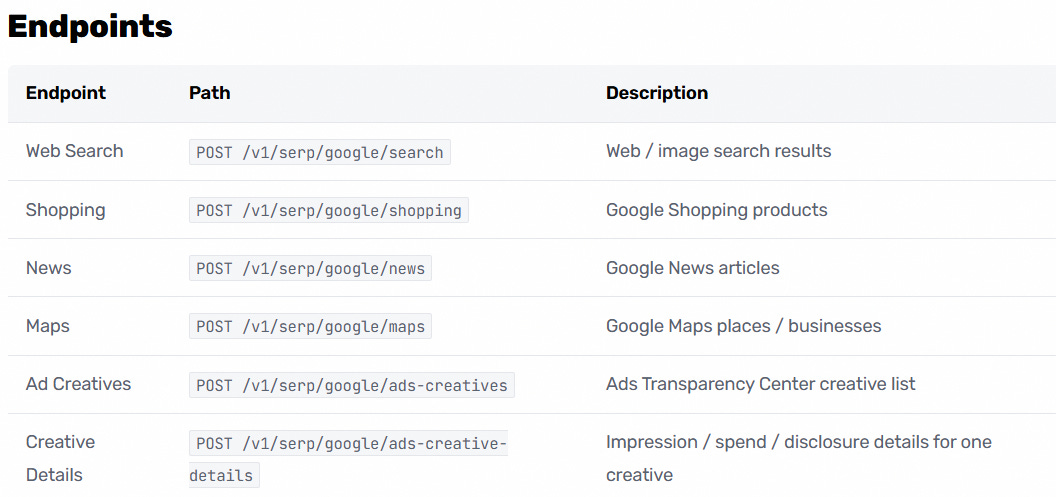Click the Endpoints heading

pos(90,27)
